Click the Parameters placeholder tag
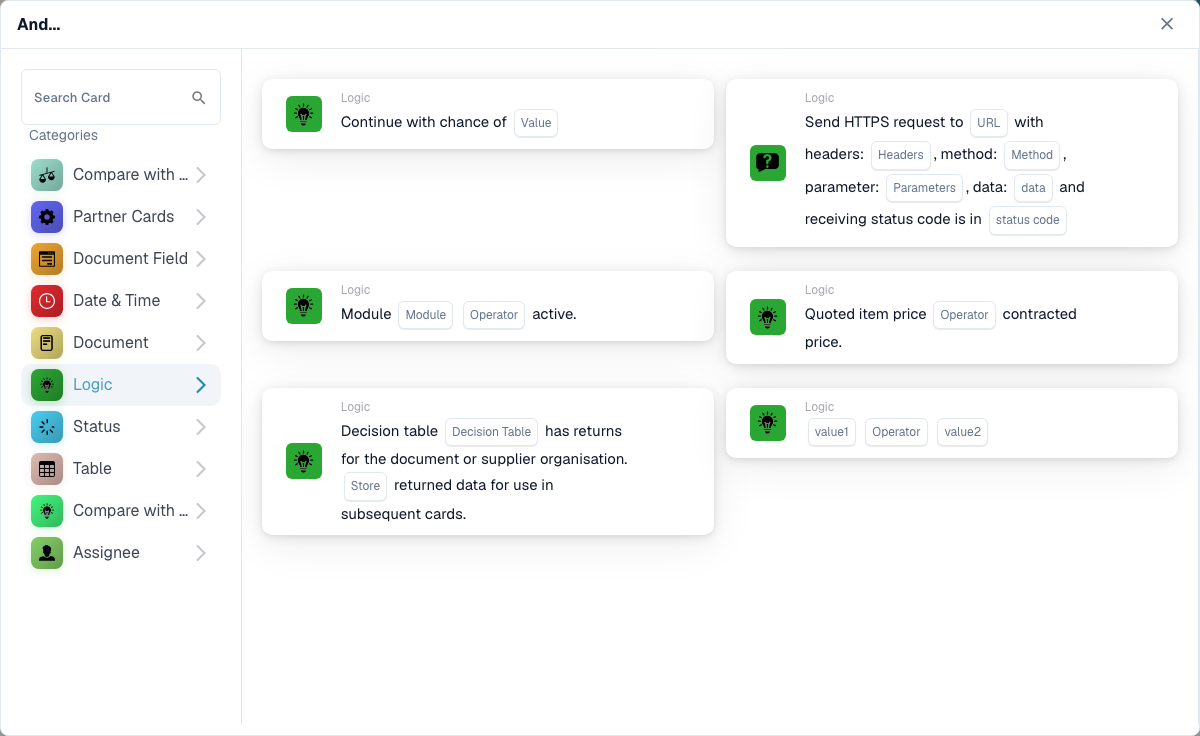Image resolution: width=1200 pixels, height=736 pixels. point(925,187)
